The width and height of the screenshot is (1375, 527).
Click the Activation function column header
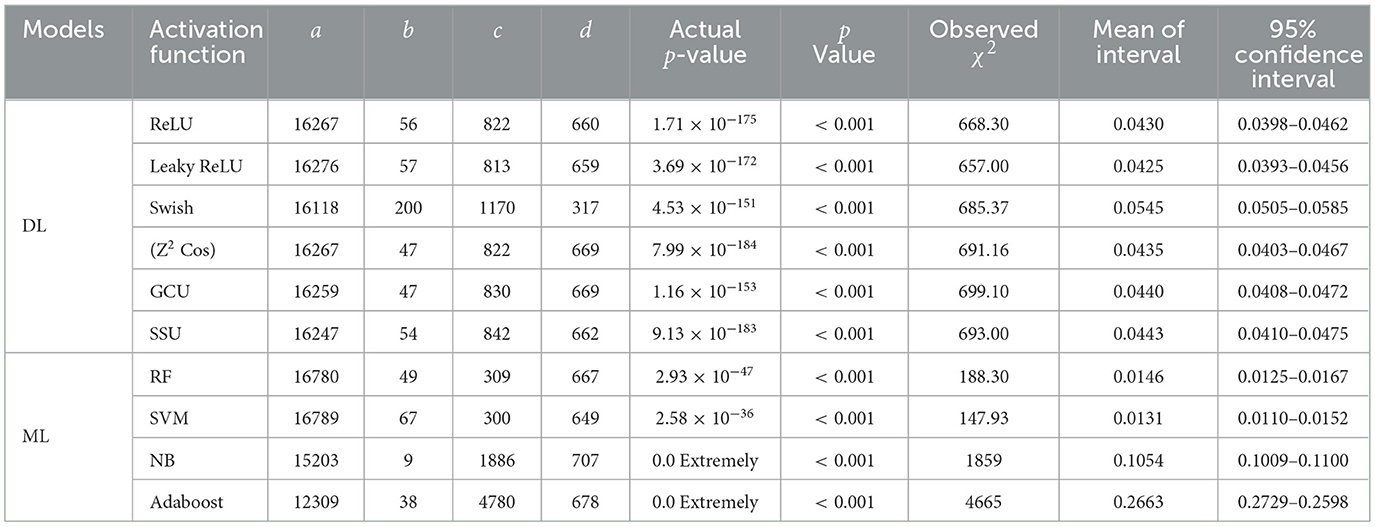pos(196,43)
